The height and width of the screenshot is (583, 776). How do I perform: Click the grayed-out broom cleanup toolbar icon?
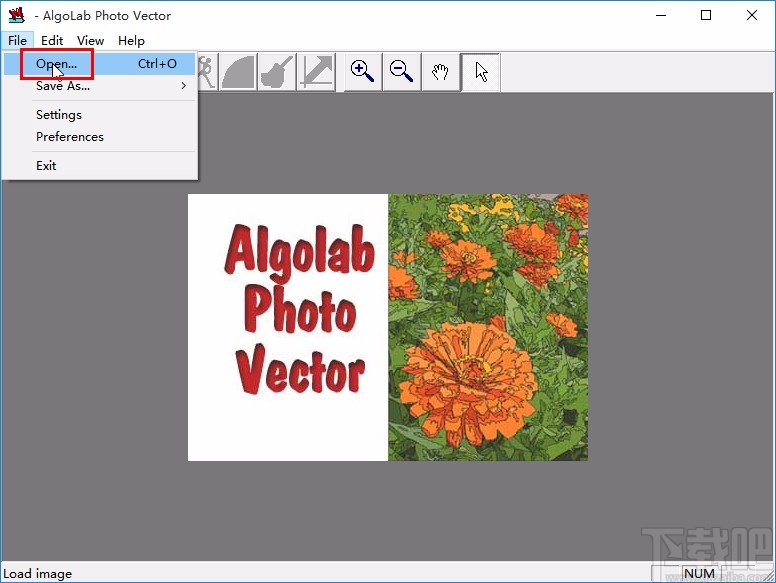(x=277, y=72)
